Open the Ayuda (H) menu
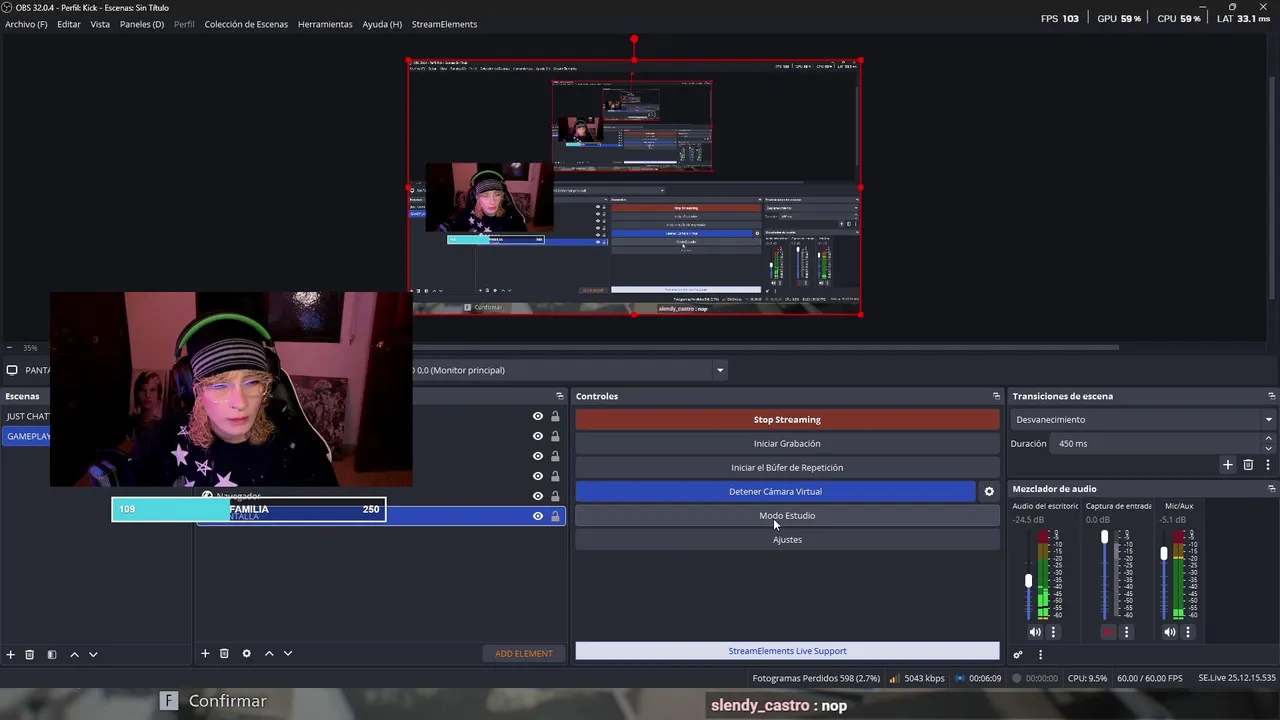This screenshot has height=720, width=1280. [x=382, y=24]
